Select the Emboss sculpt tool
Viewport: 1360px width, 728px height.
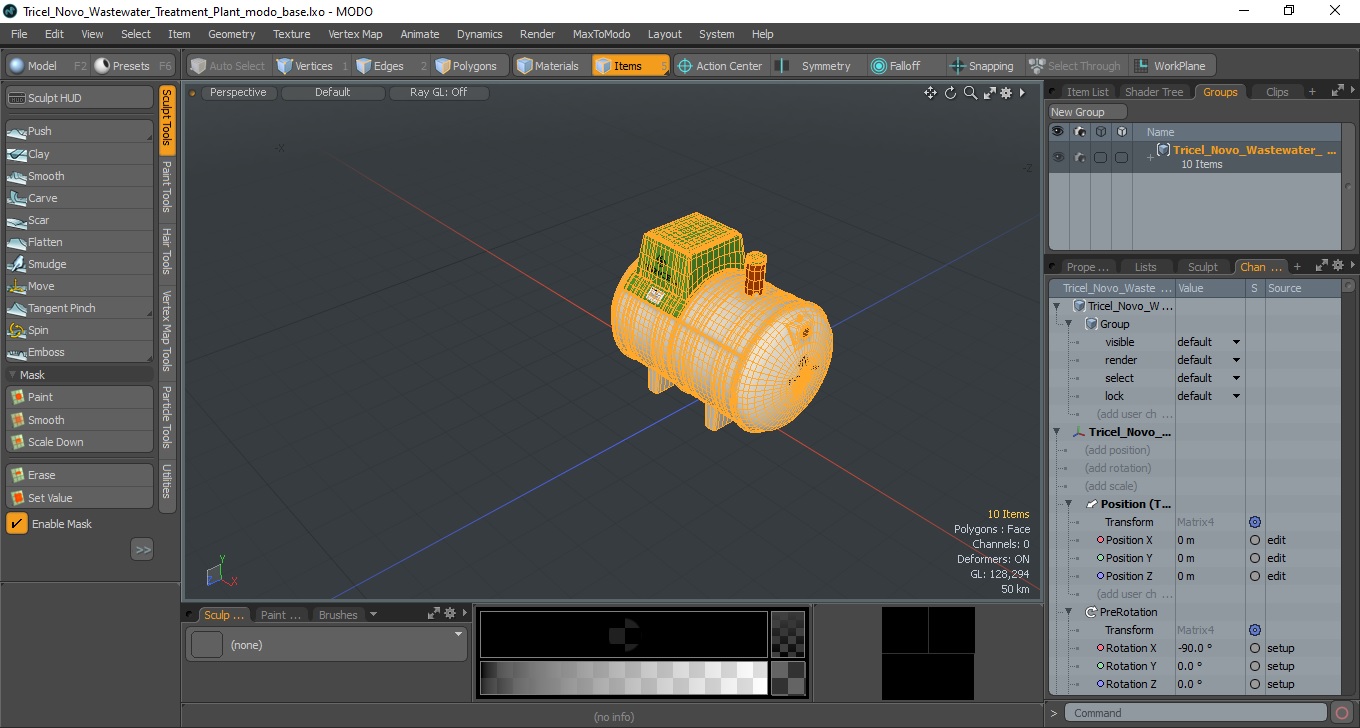point(79,352)
